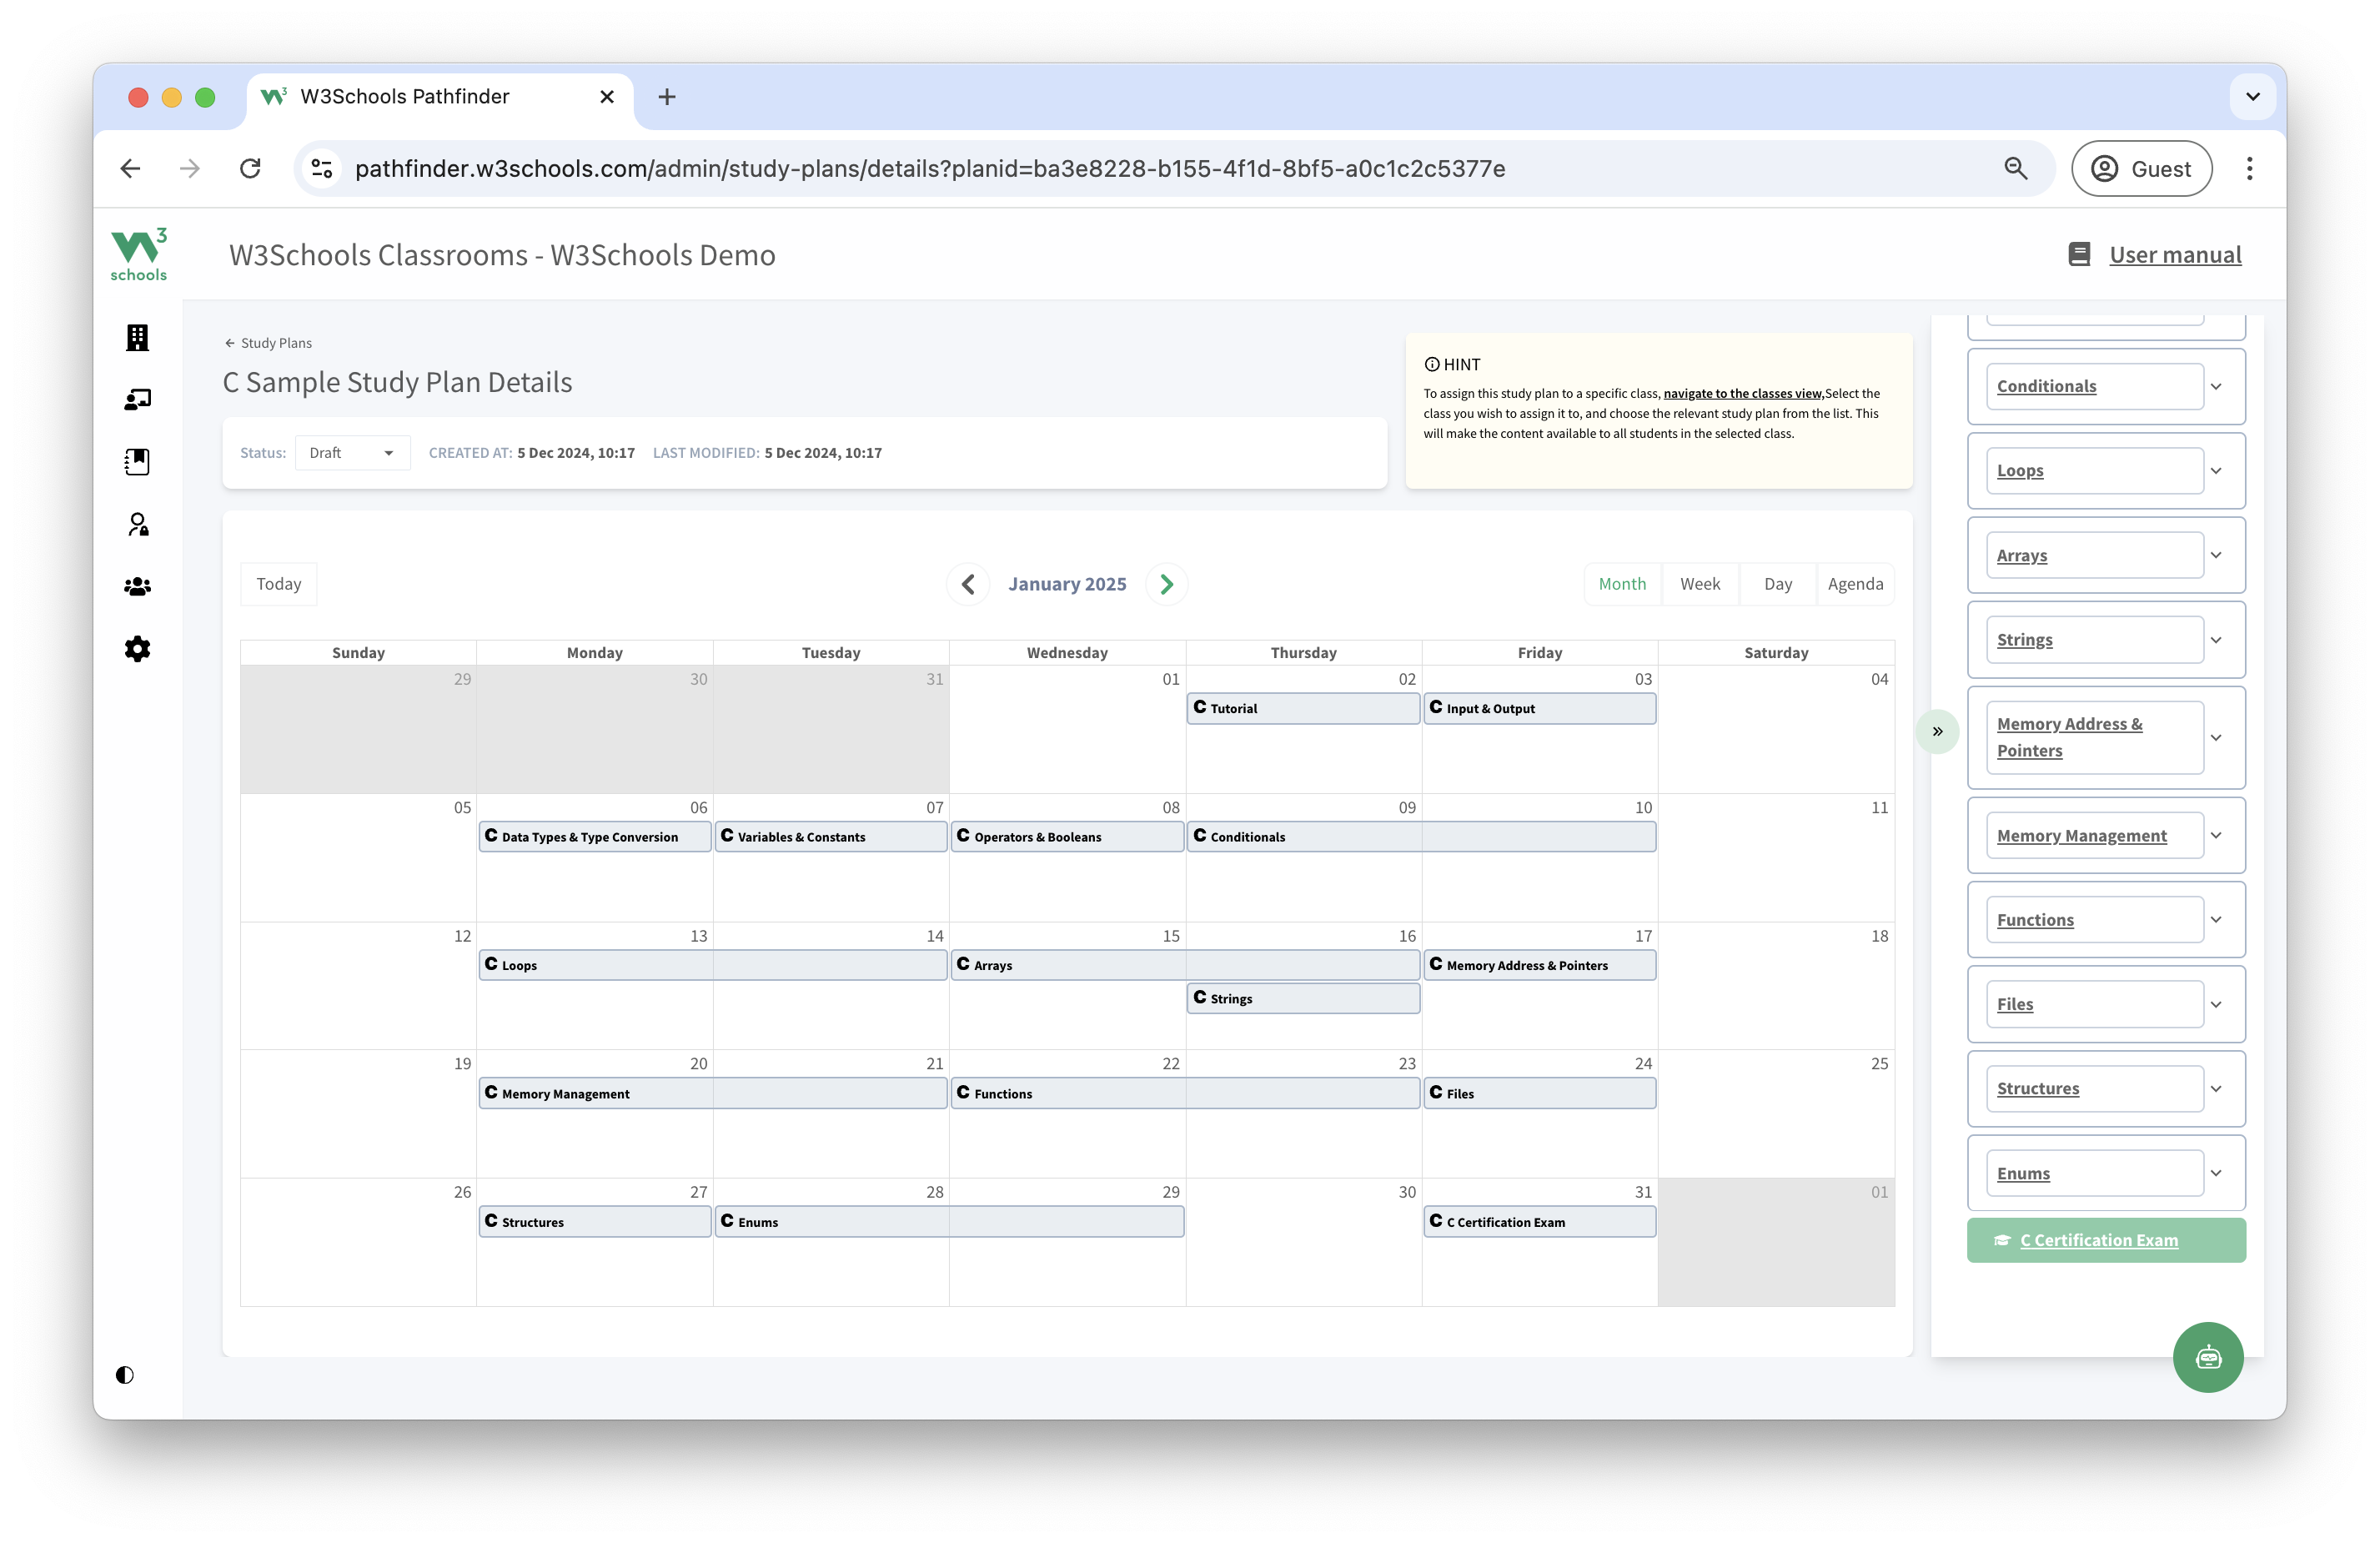Go to next month arrow
2380x1543 pixels.
[x=1166, y=584]
